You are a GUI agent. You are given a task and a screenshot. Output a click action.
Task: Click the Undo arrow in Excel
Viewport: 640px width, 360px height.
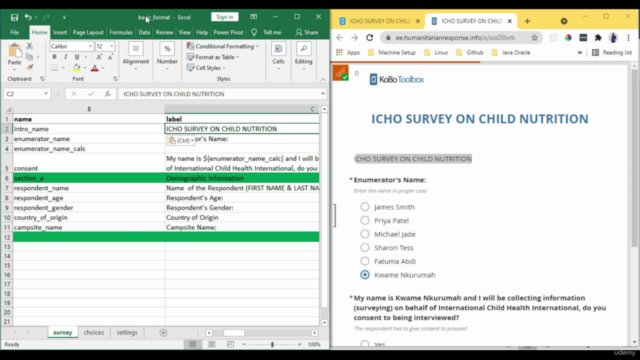[x=28, y=17]
